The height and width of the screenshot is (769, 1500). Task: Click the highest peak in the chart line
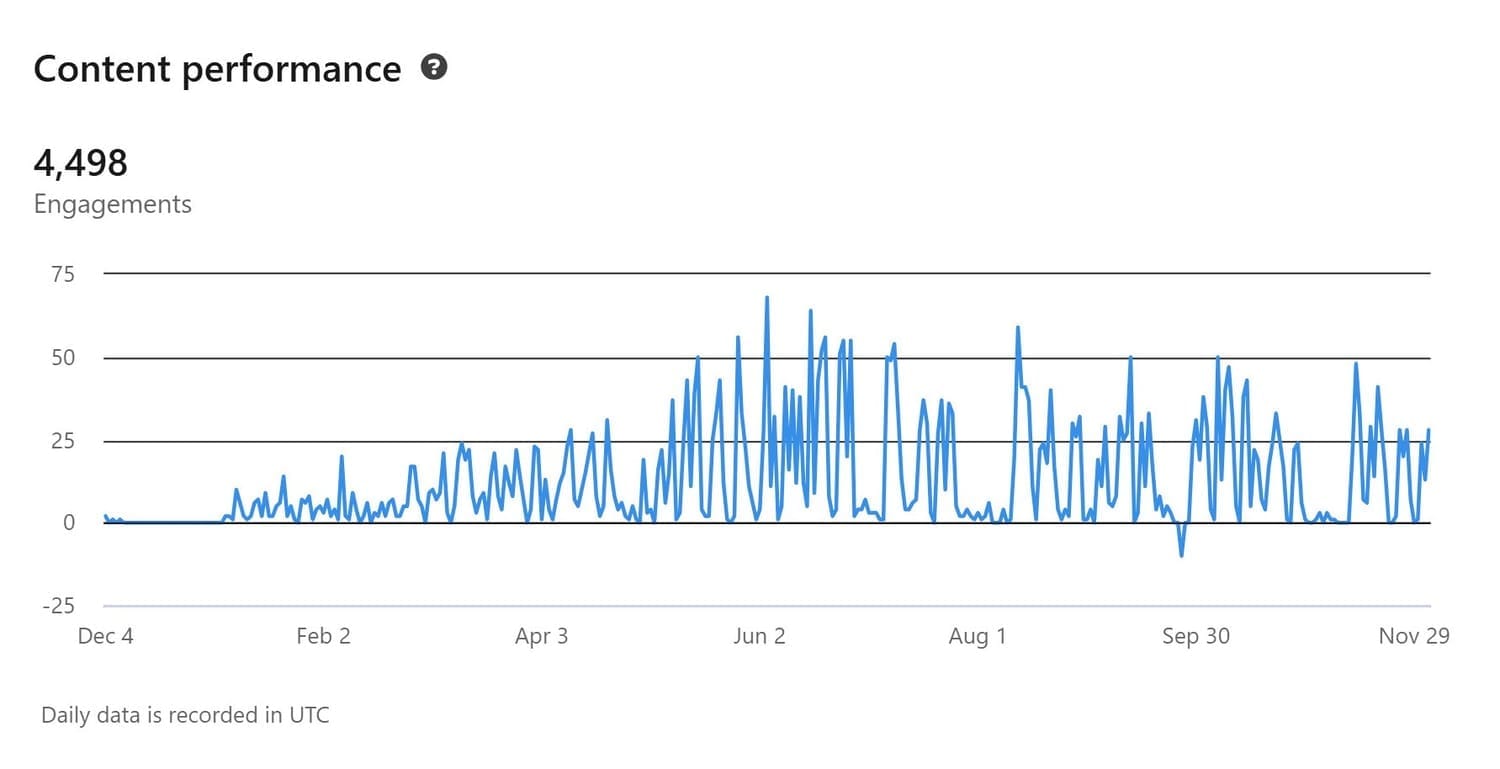tap(767, 298)
